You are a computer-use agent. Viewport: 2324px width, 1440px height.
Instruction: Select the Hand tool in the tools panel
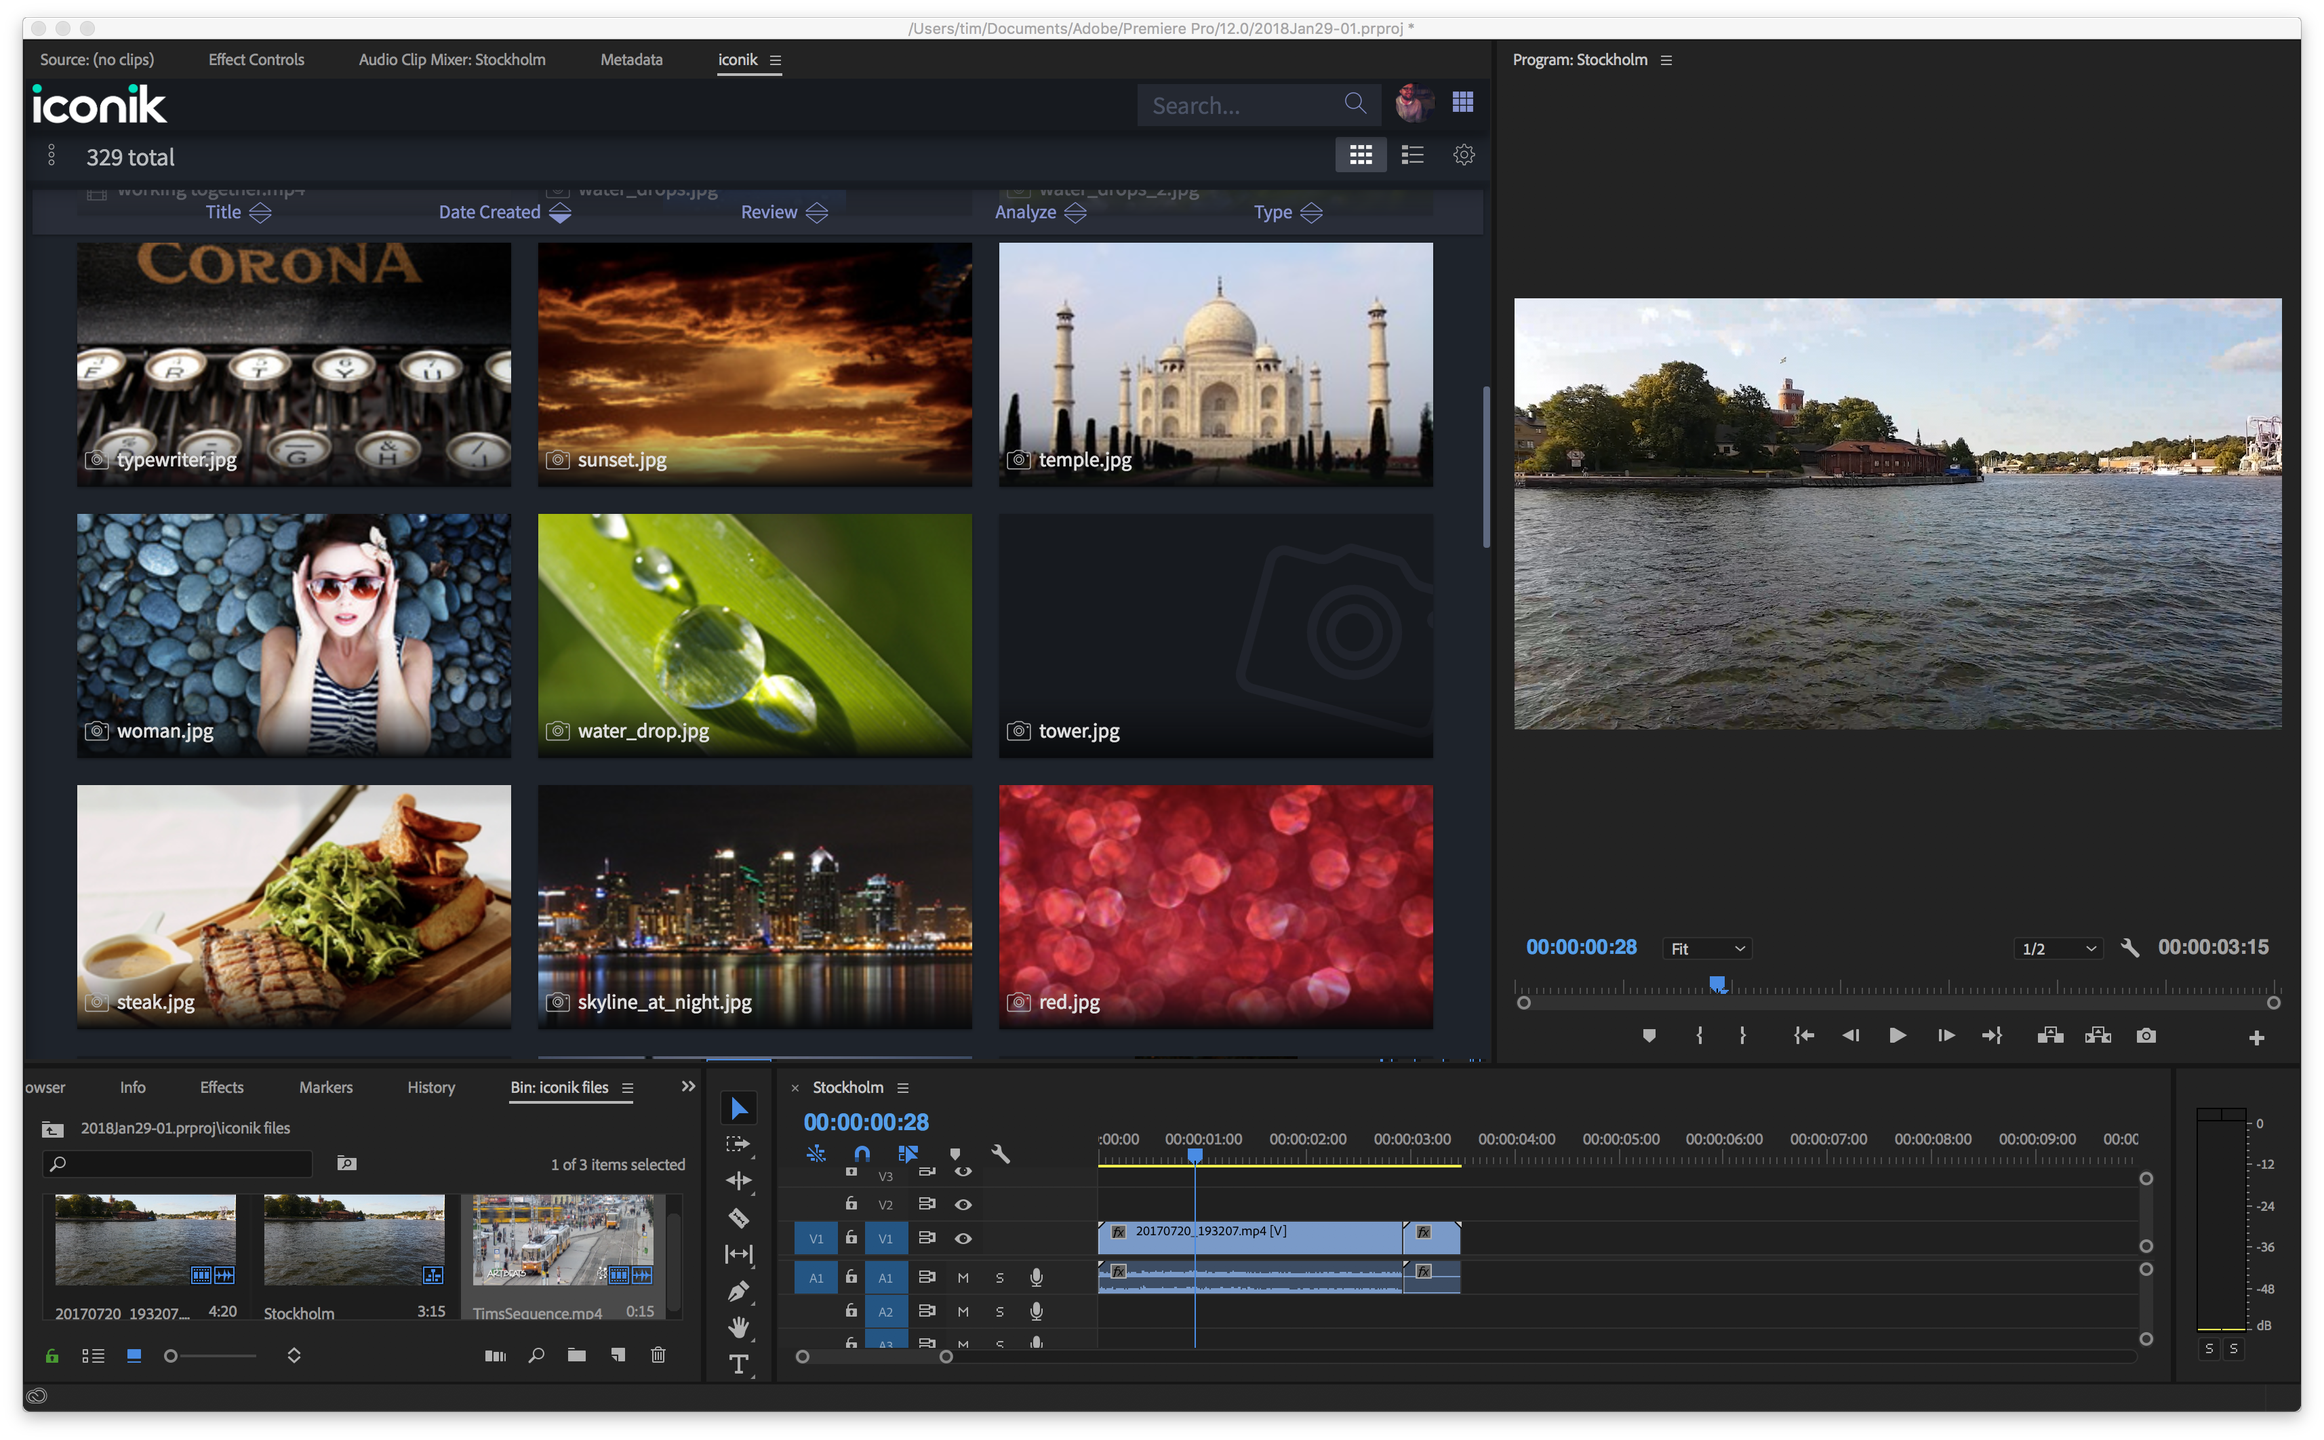738,1328
